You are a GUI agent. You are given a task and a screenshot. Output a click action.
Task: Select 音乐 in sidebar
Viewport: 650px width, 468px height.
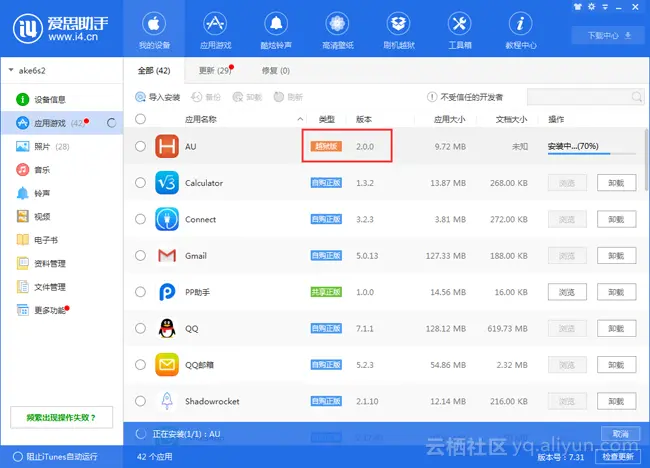pos(62,170)
